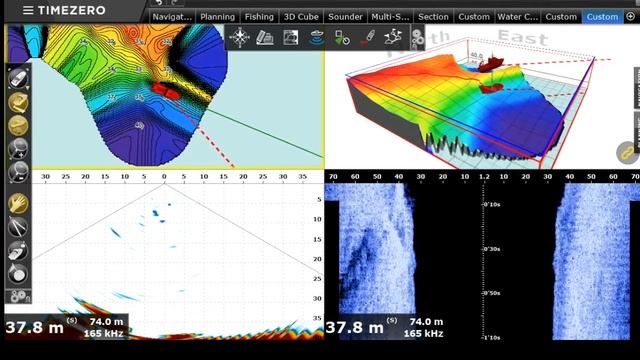640x360 pixels.
Task: Click the zoom out magnifier tool
Action: click(x=18, y=172)
